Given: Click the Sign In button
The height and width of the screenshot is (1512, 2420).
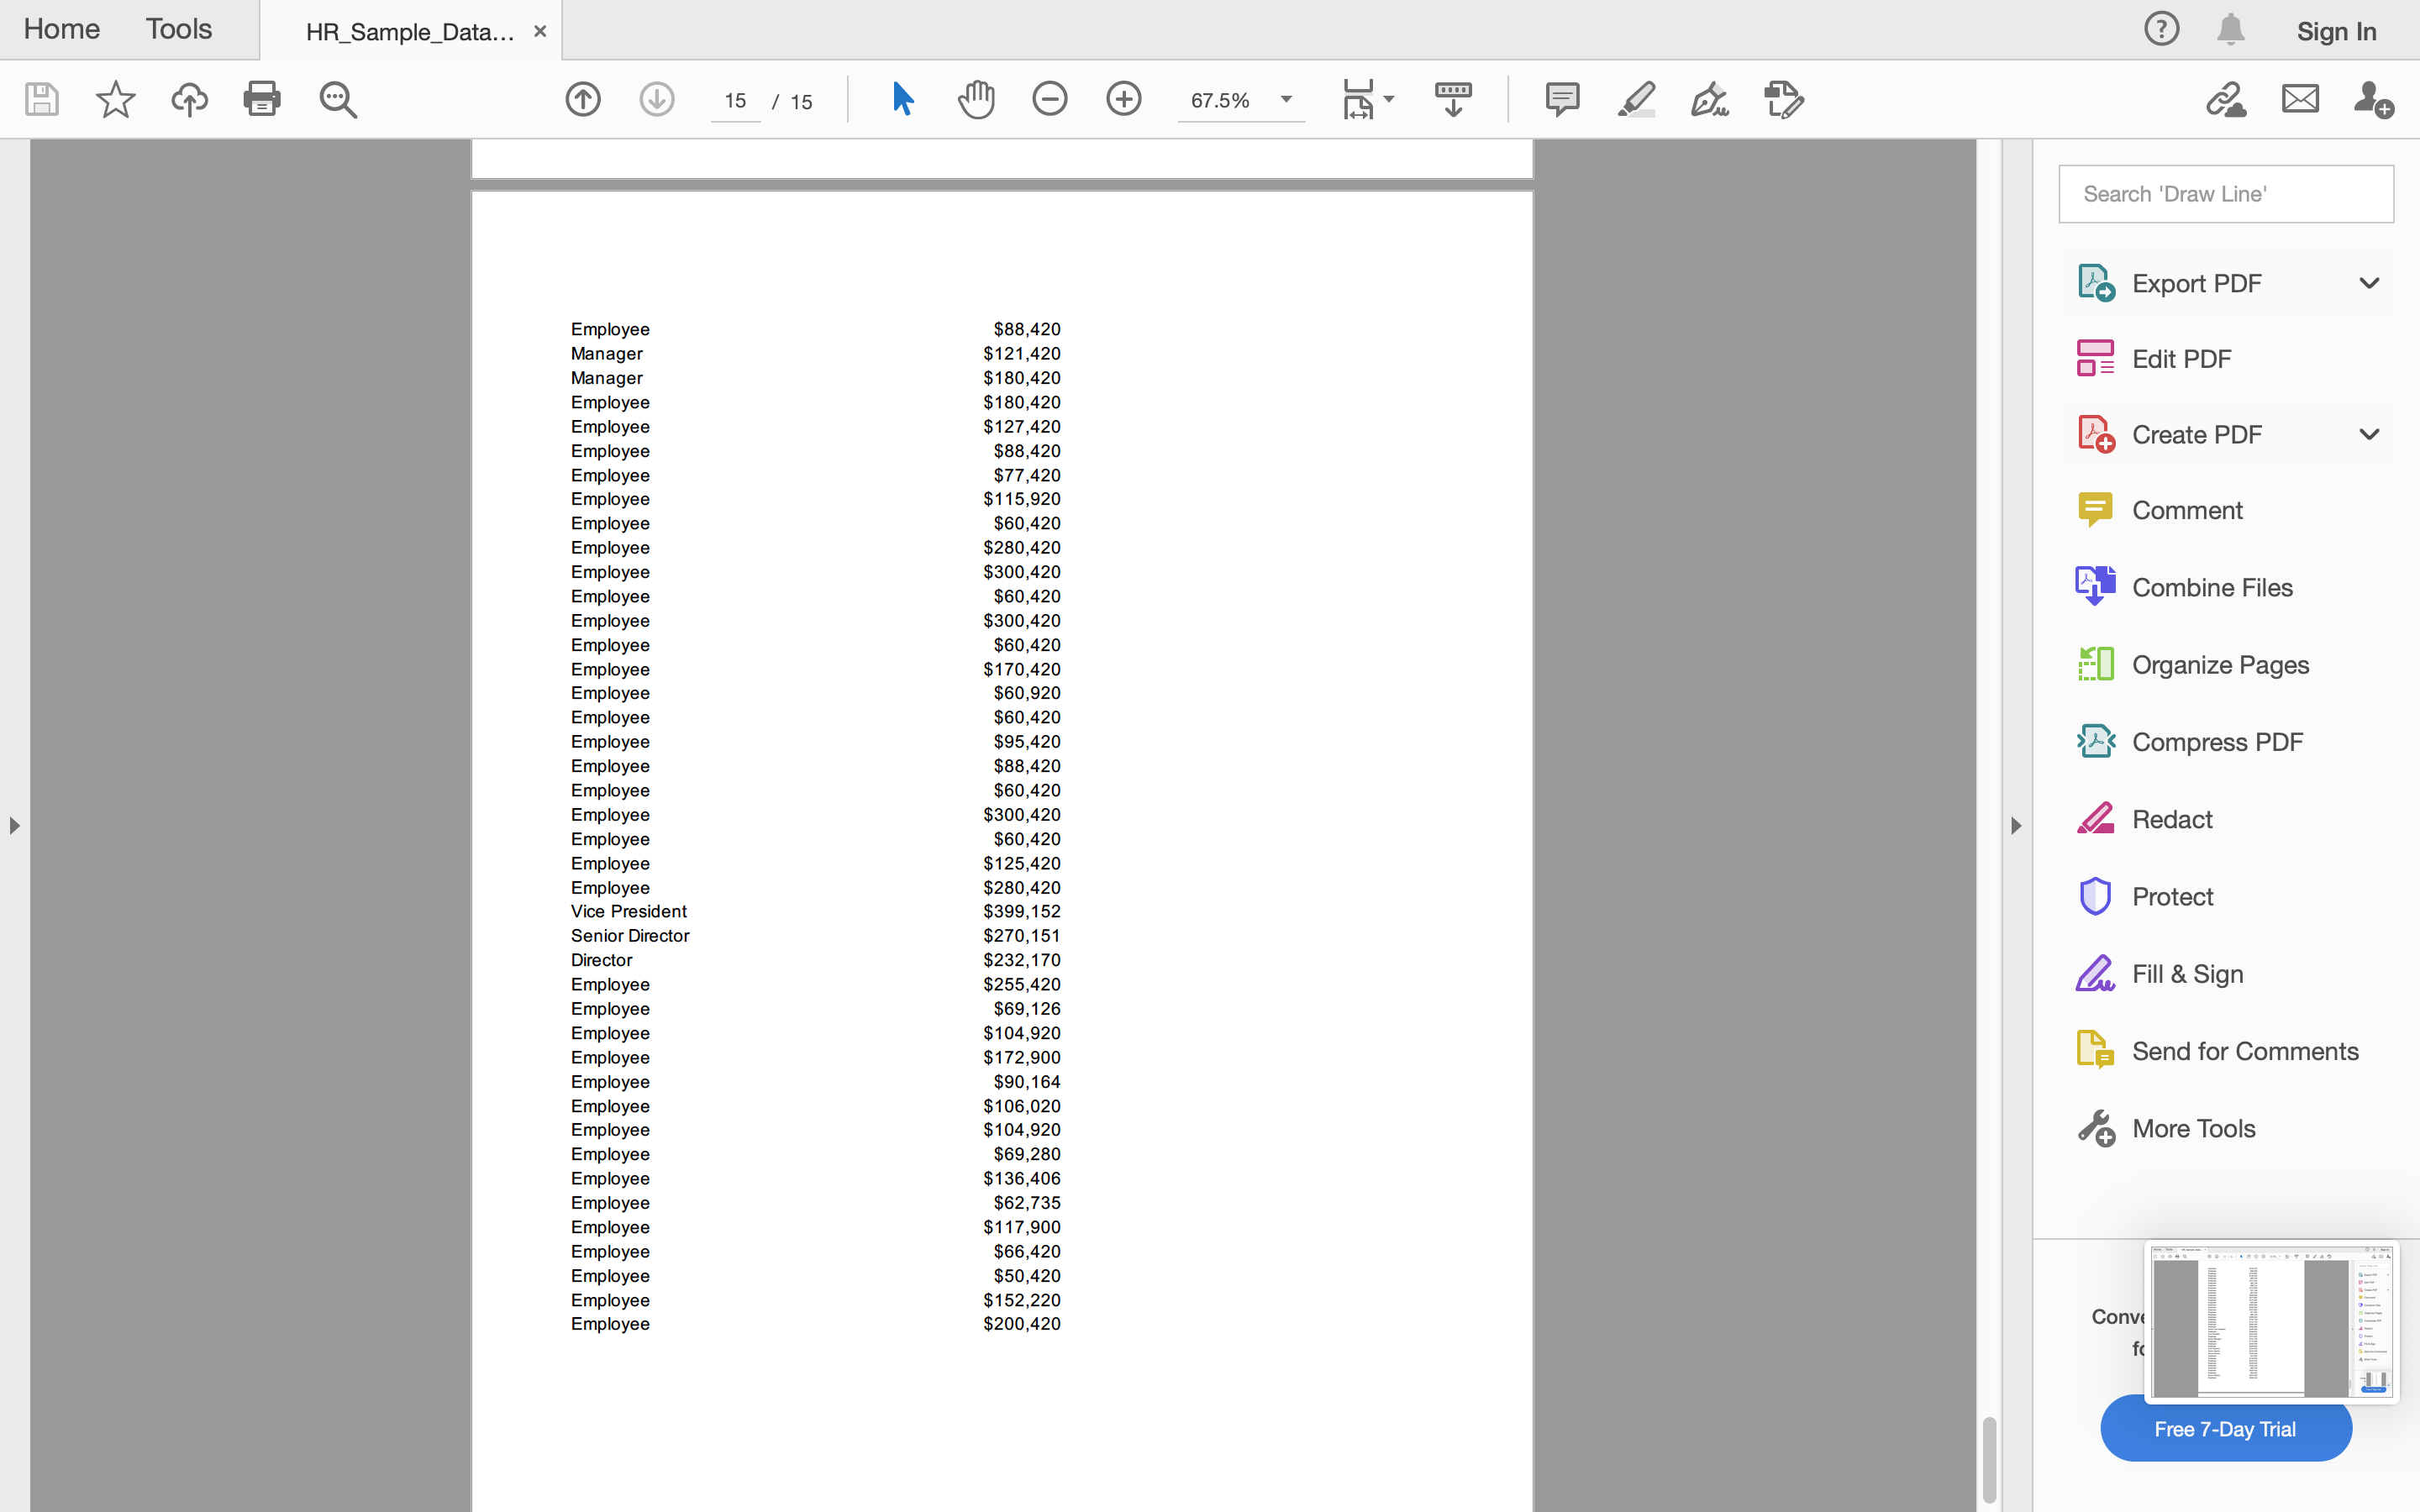Looking at the screenshot, I should [2336, 31].
